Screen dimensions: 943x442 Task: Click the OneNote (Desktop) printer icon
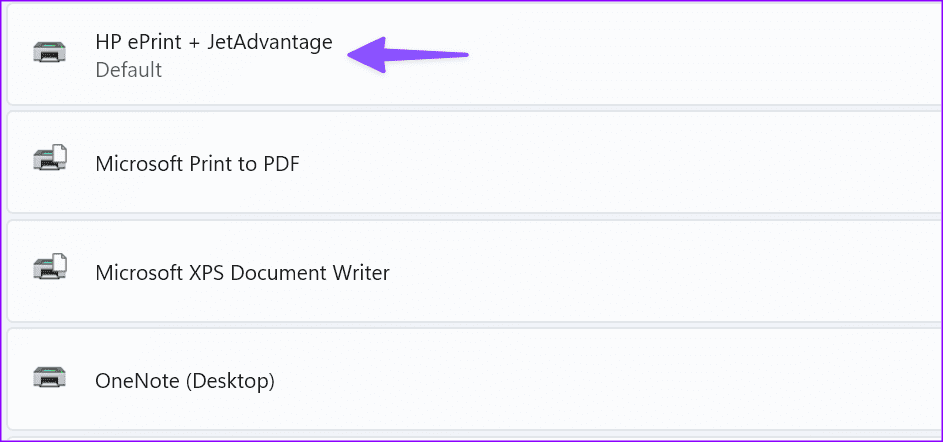50,377
